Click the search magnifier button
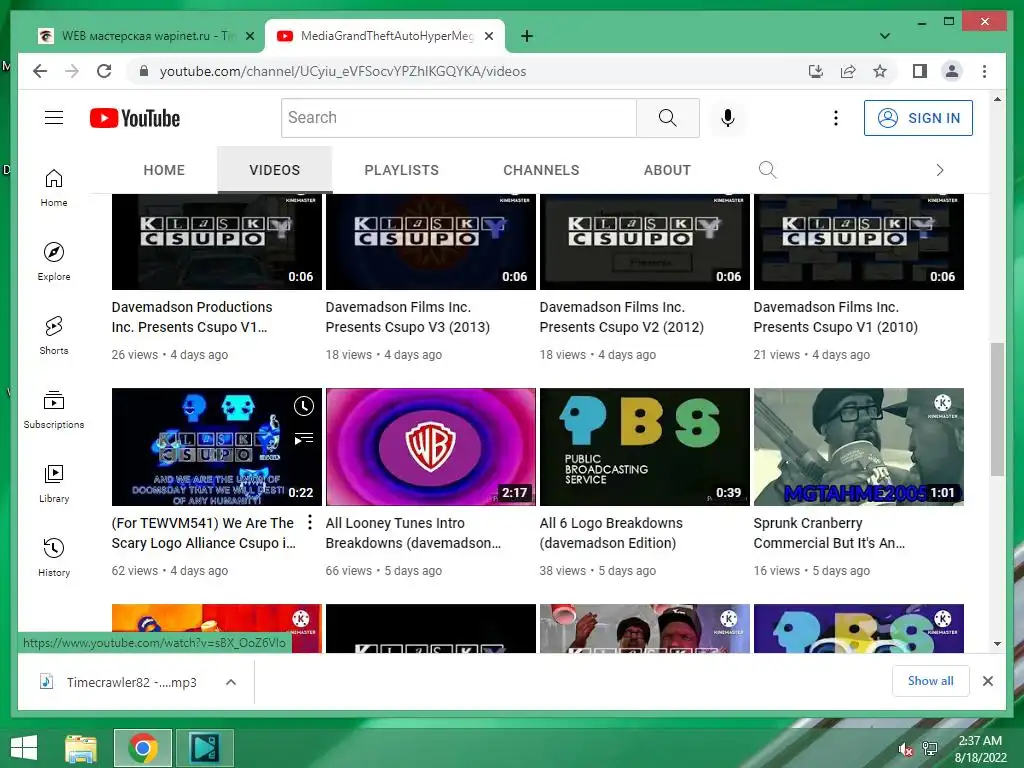The image size is (1024, 768). 667,118
